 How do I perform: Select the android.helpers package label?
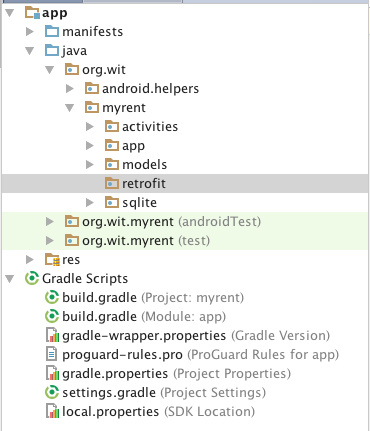coord(151,89)
